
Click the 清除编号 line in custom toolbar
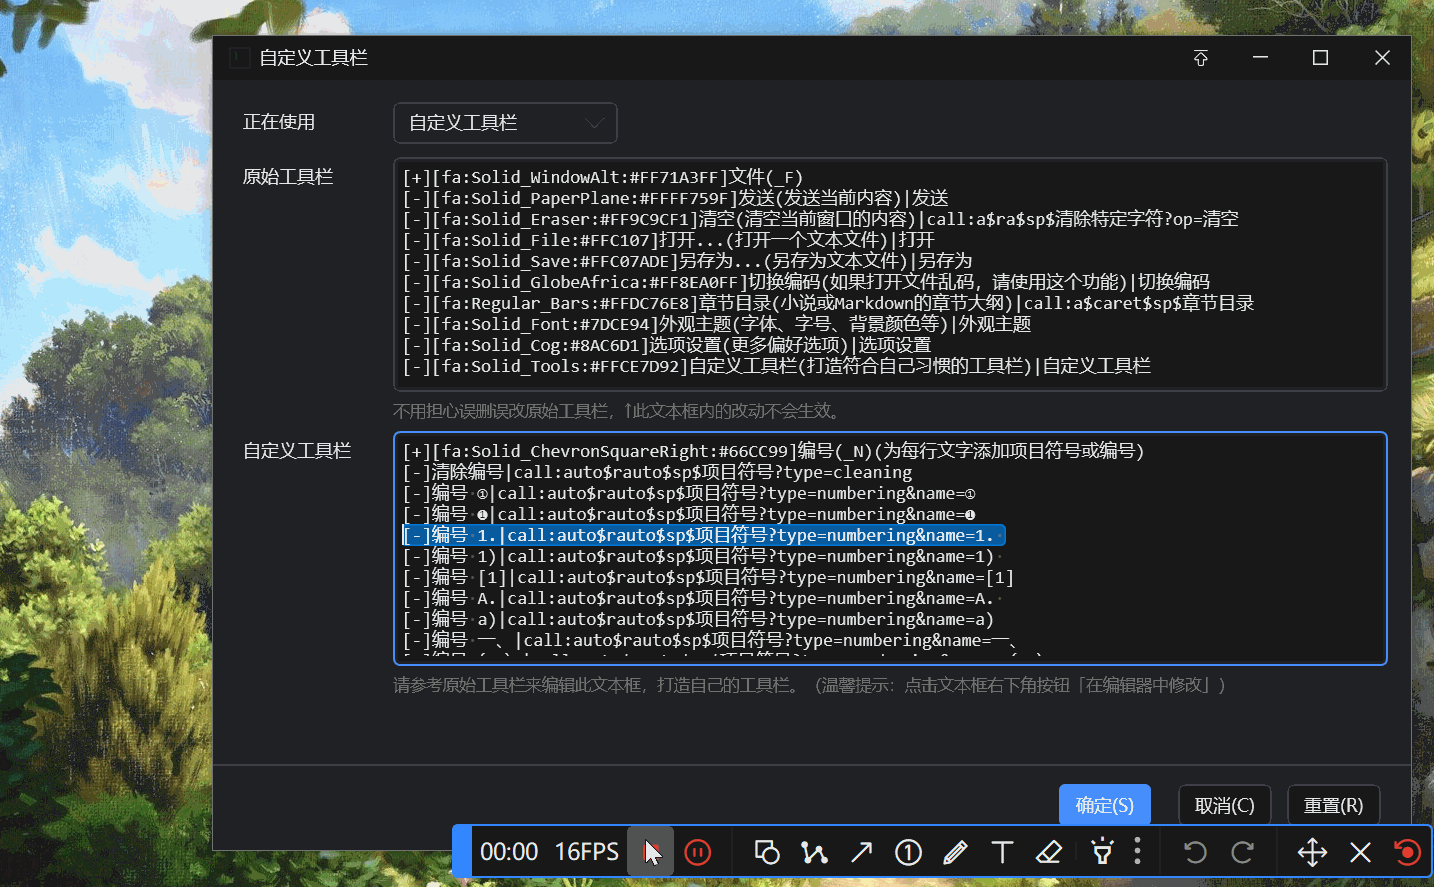[657, 472]
